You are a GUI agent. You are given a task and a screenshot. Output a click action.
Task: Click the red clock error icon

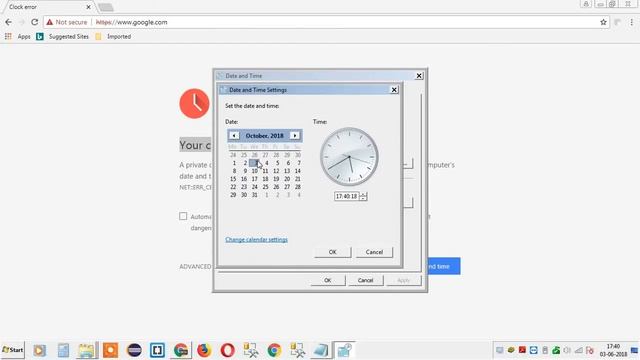194,104
